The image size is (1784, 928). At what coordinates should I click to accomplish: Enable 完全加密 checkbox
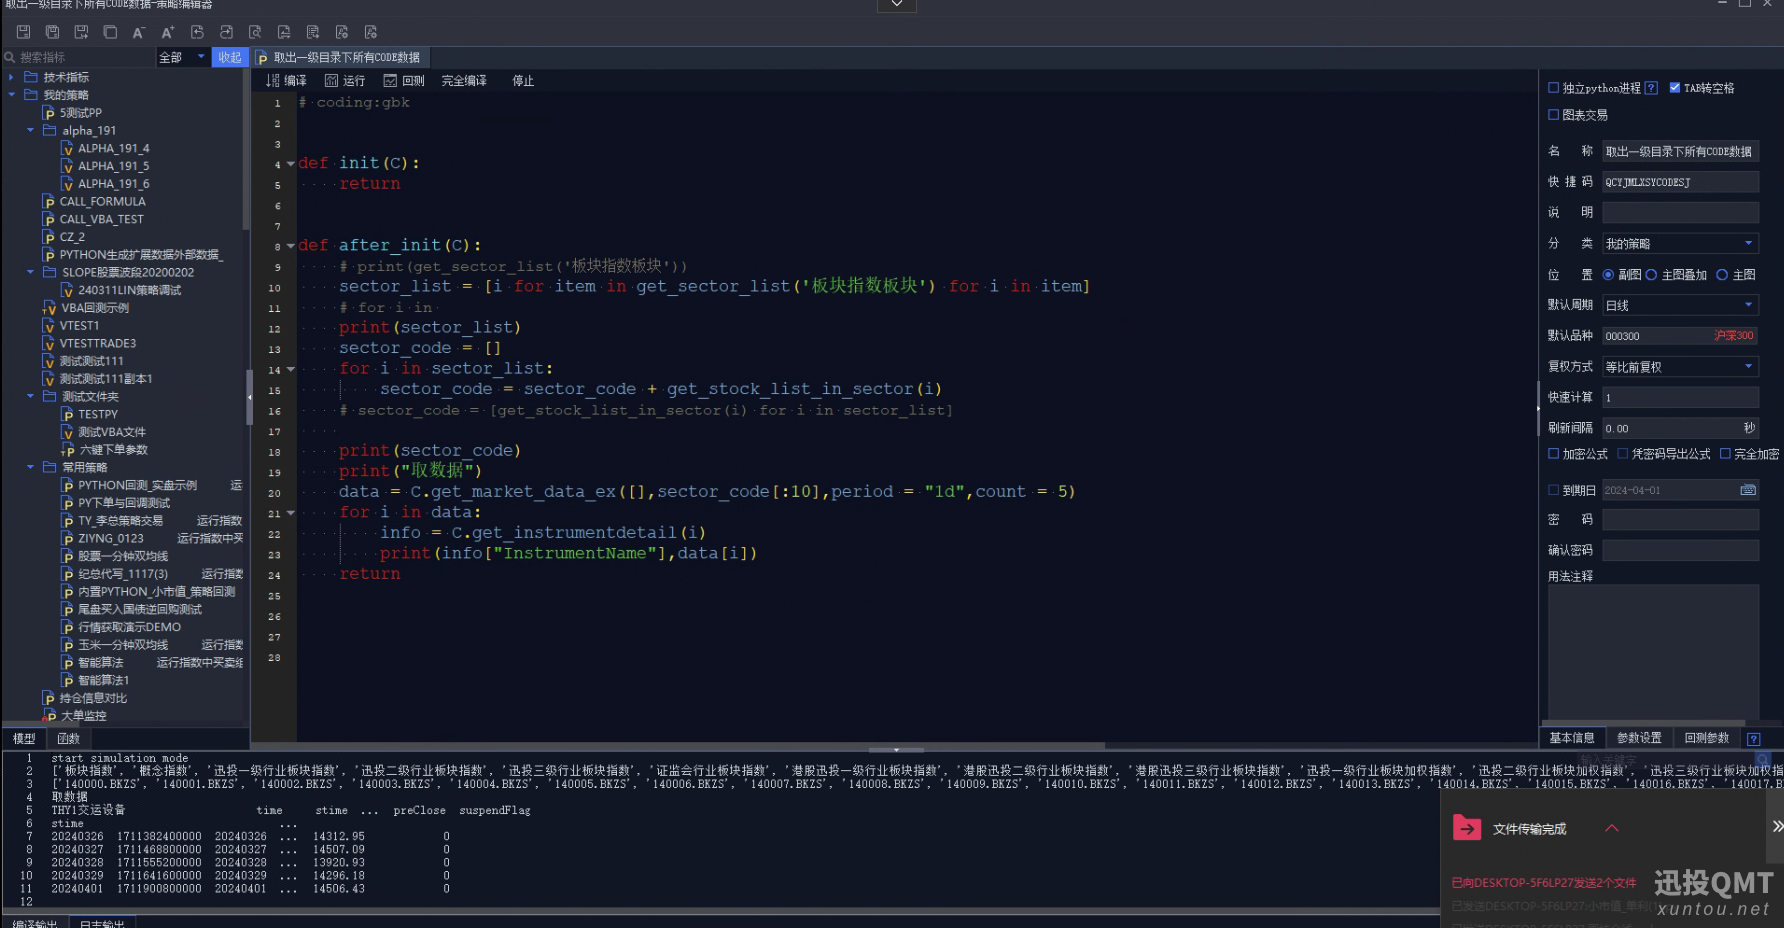tap(1725, 454)
